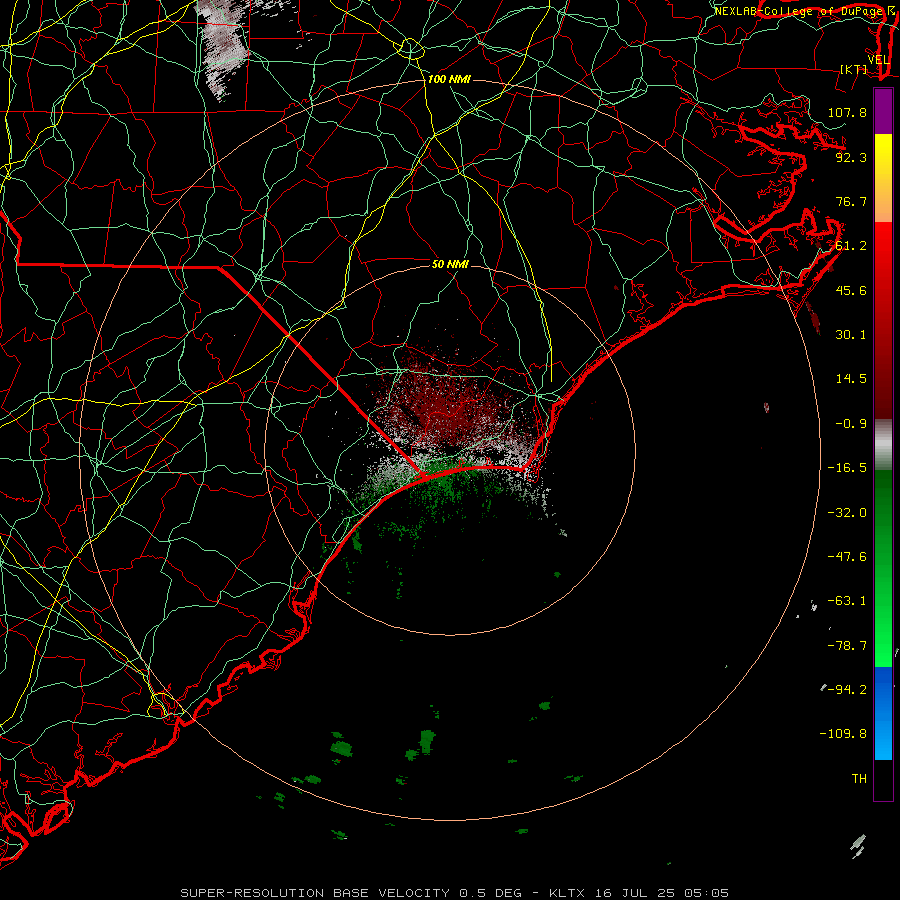Select the 76.7 velocity scale value
This screenshot has width=900, height=900.
tap(851, 201)
